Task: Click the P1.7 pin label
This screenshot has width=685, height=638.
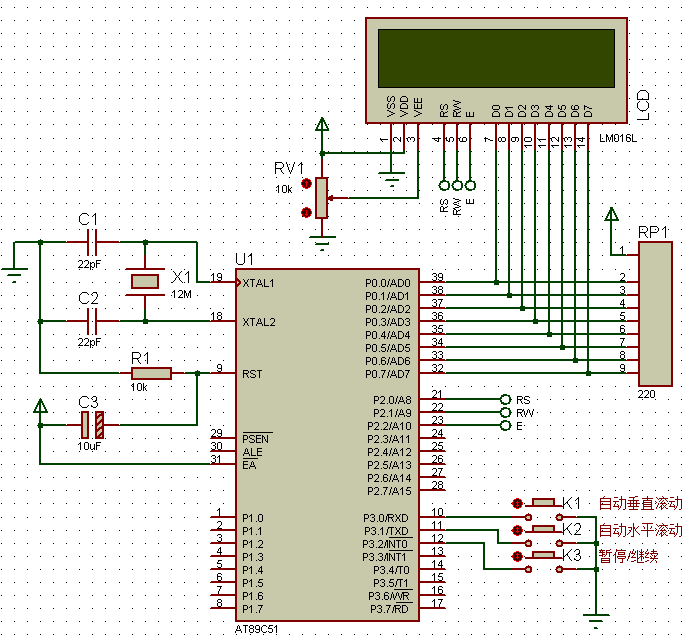Action: pyautogui.click(x=253, y=609)
